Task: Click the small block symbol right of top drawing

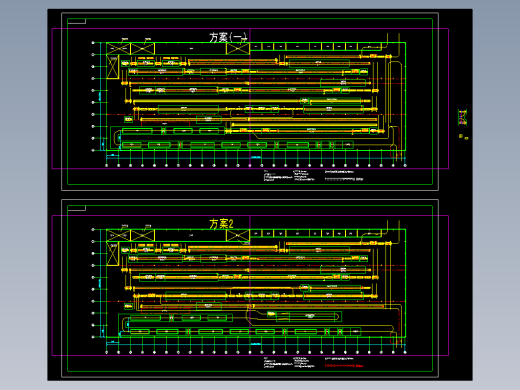Action: 462,117
